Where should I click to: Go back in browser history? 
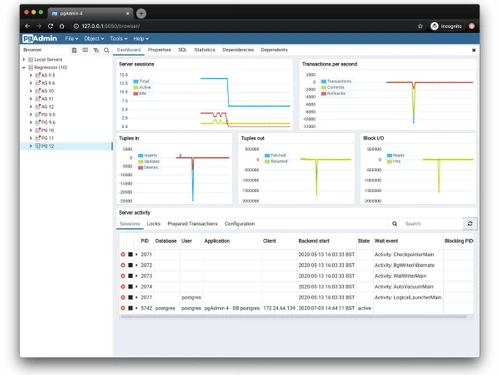(28, 26)
